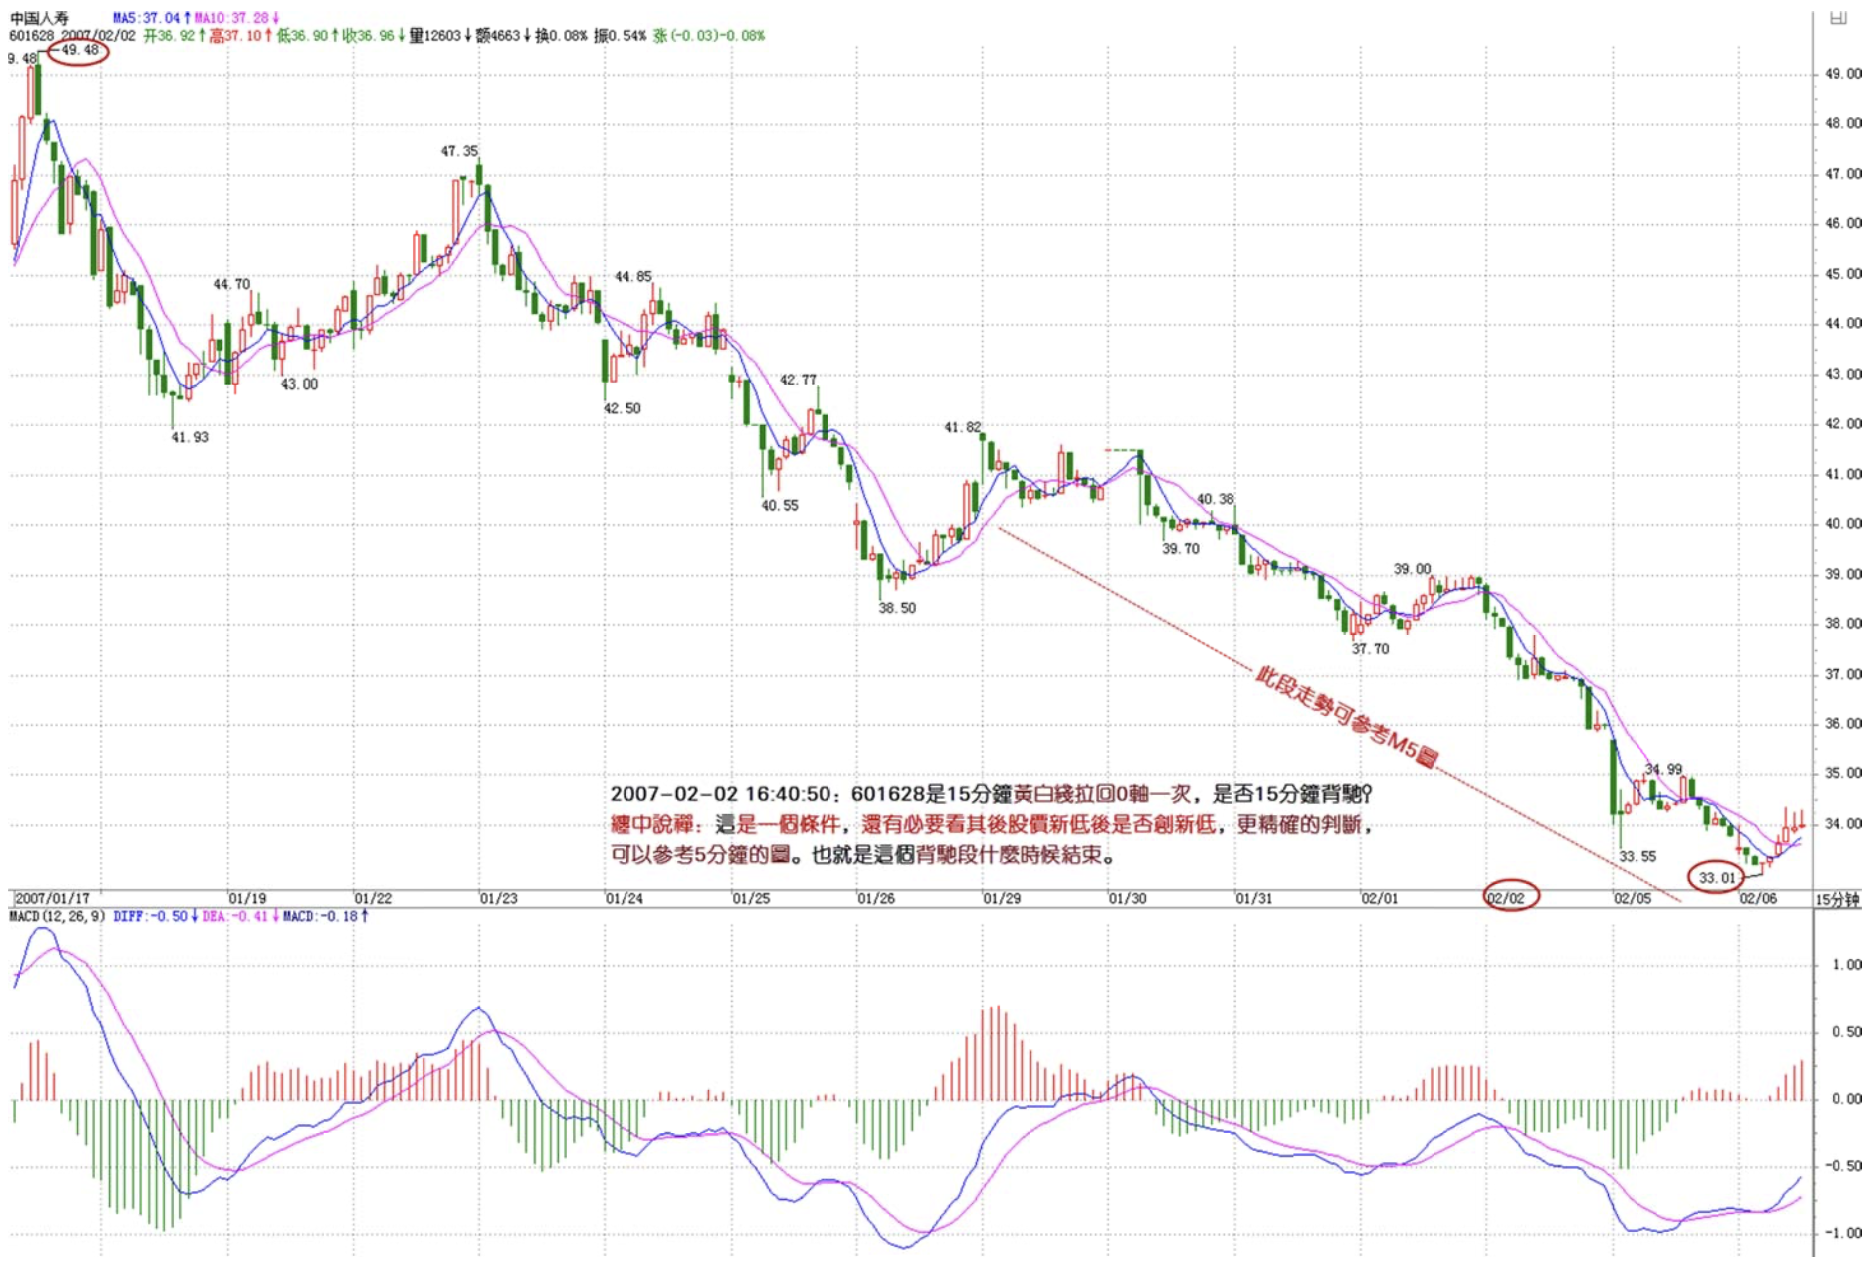Click the 01/29 date on the time axis
The height and width of the screenshot is (1262, 1872).
pos(1002,898)
